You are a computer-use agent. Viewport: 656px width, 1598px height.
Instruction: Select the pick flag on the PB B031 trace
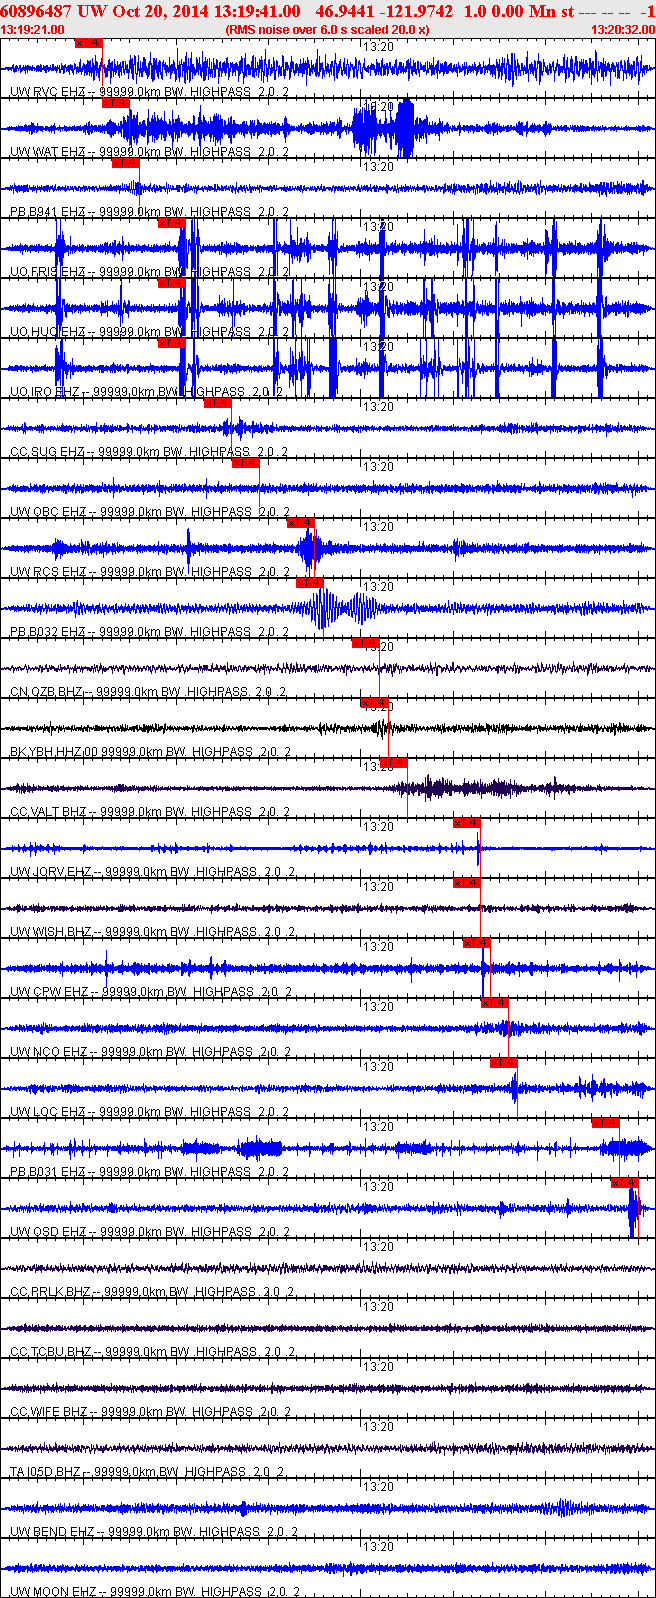pos(606,1123)
